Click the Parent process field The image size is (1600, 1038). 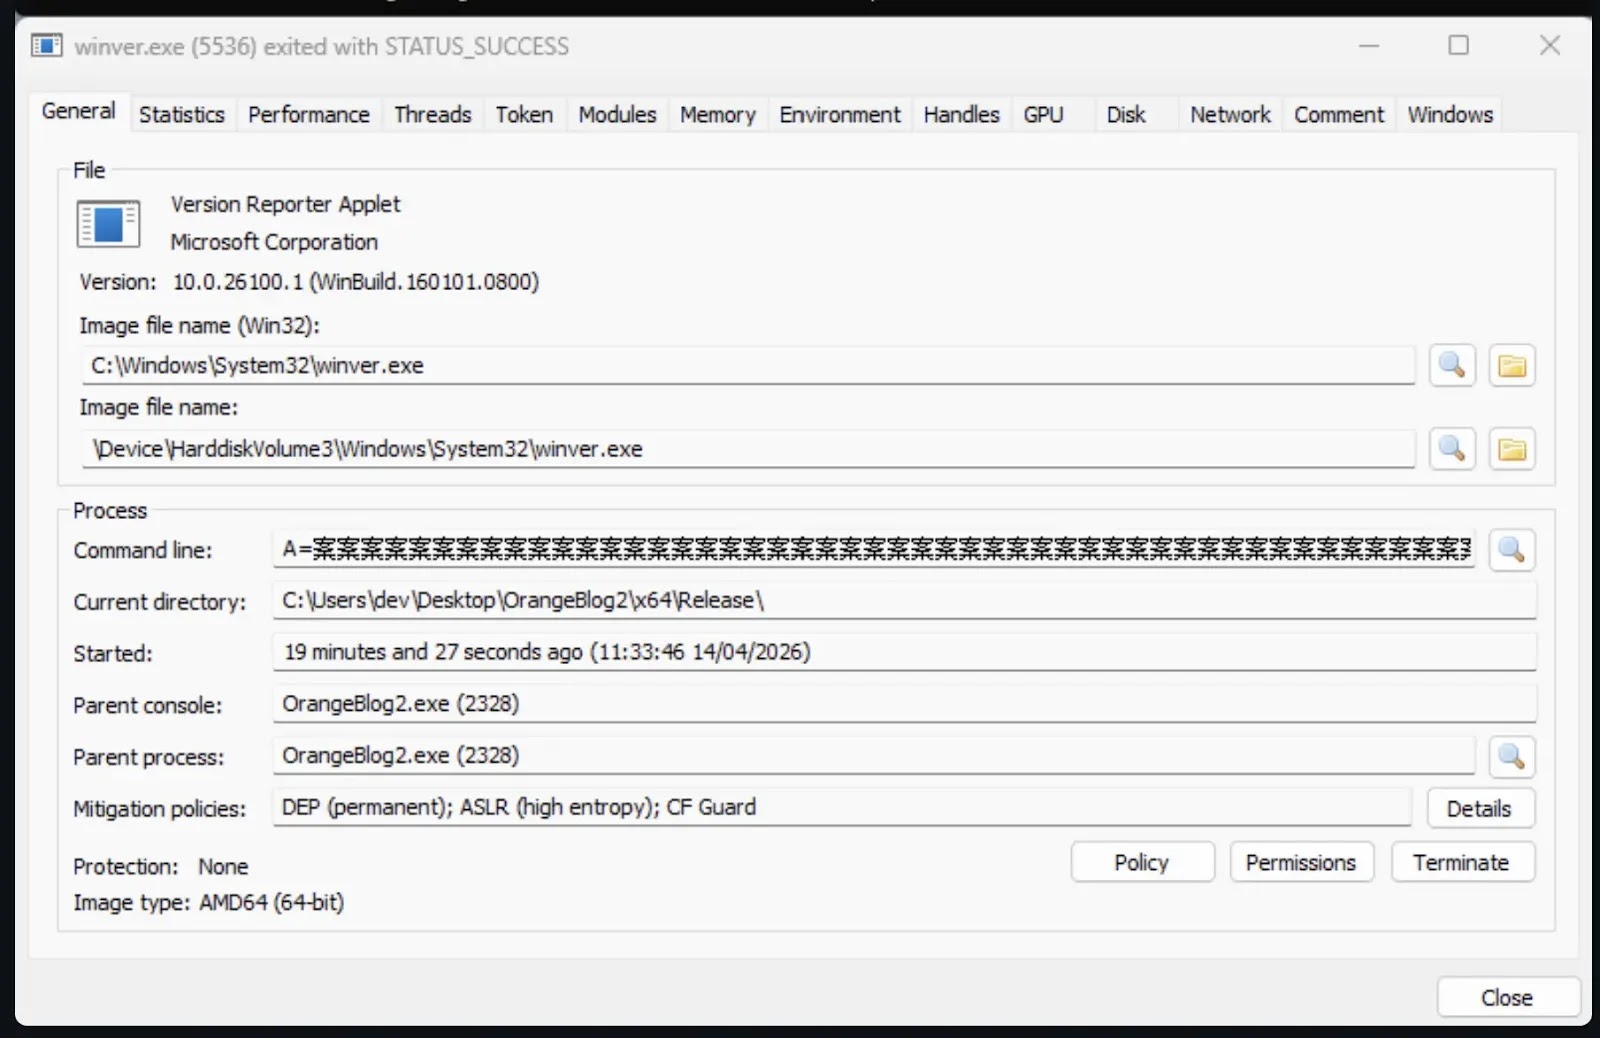pyautogui.click(x=873, y=756)
